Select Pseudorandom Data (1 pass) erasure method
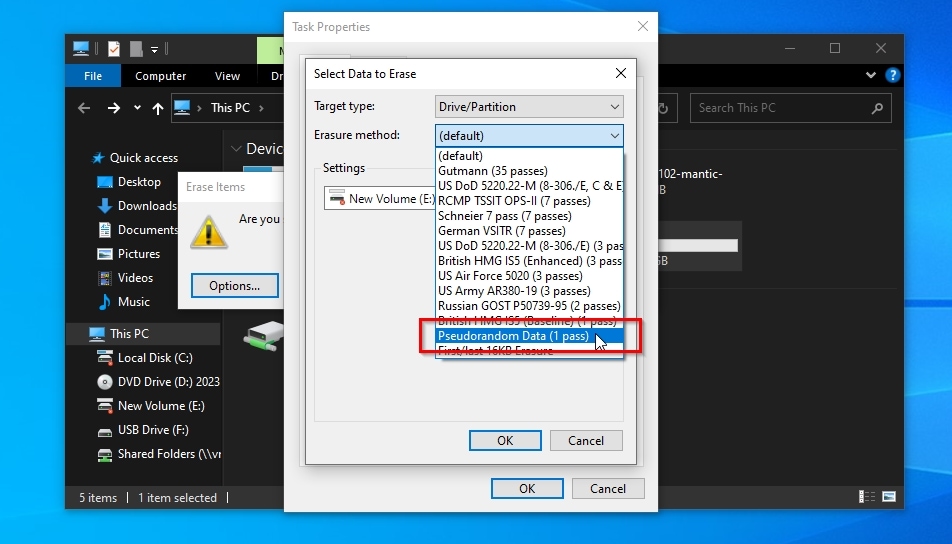Viewport: 952px width, 544px height. (x=529, y=336)
